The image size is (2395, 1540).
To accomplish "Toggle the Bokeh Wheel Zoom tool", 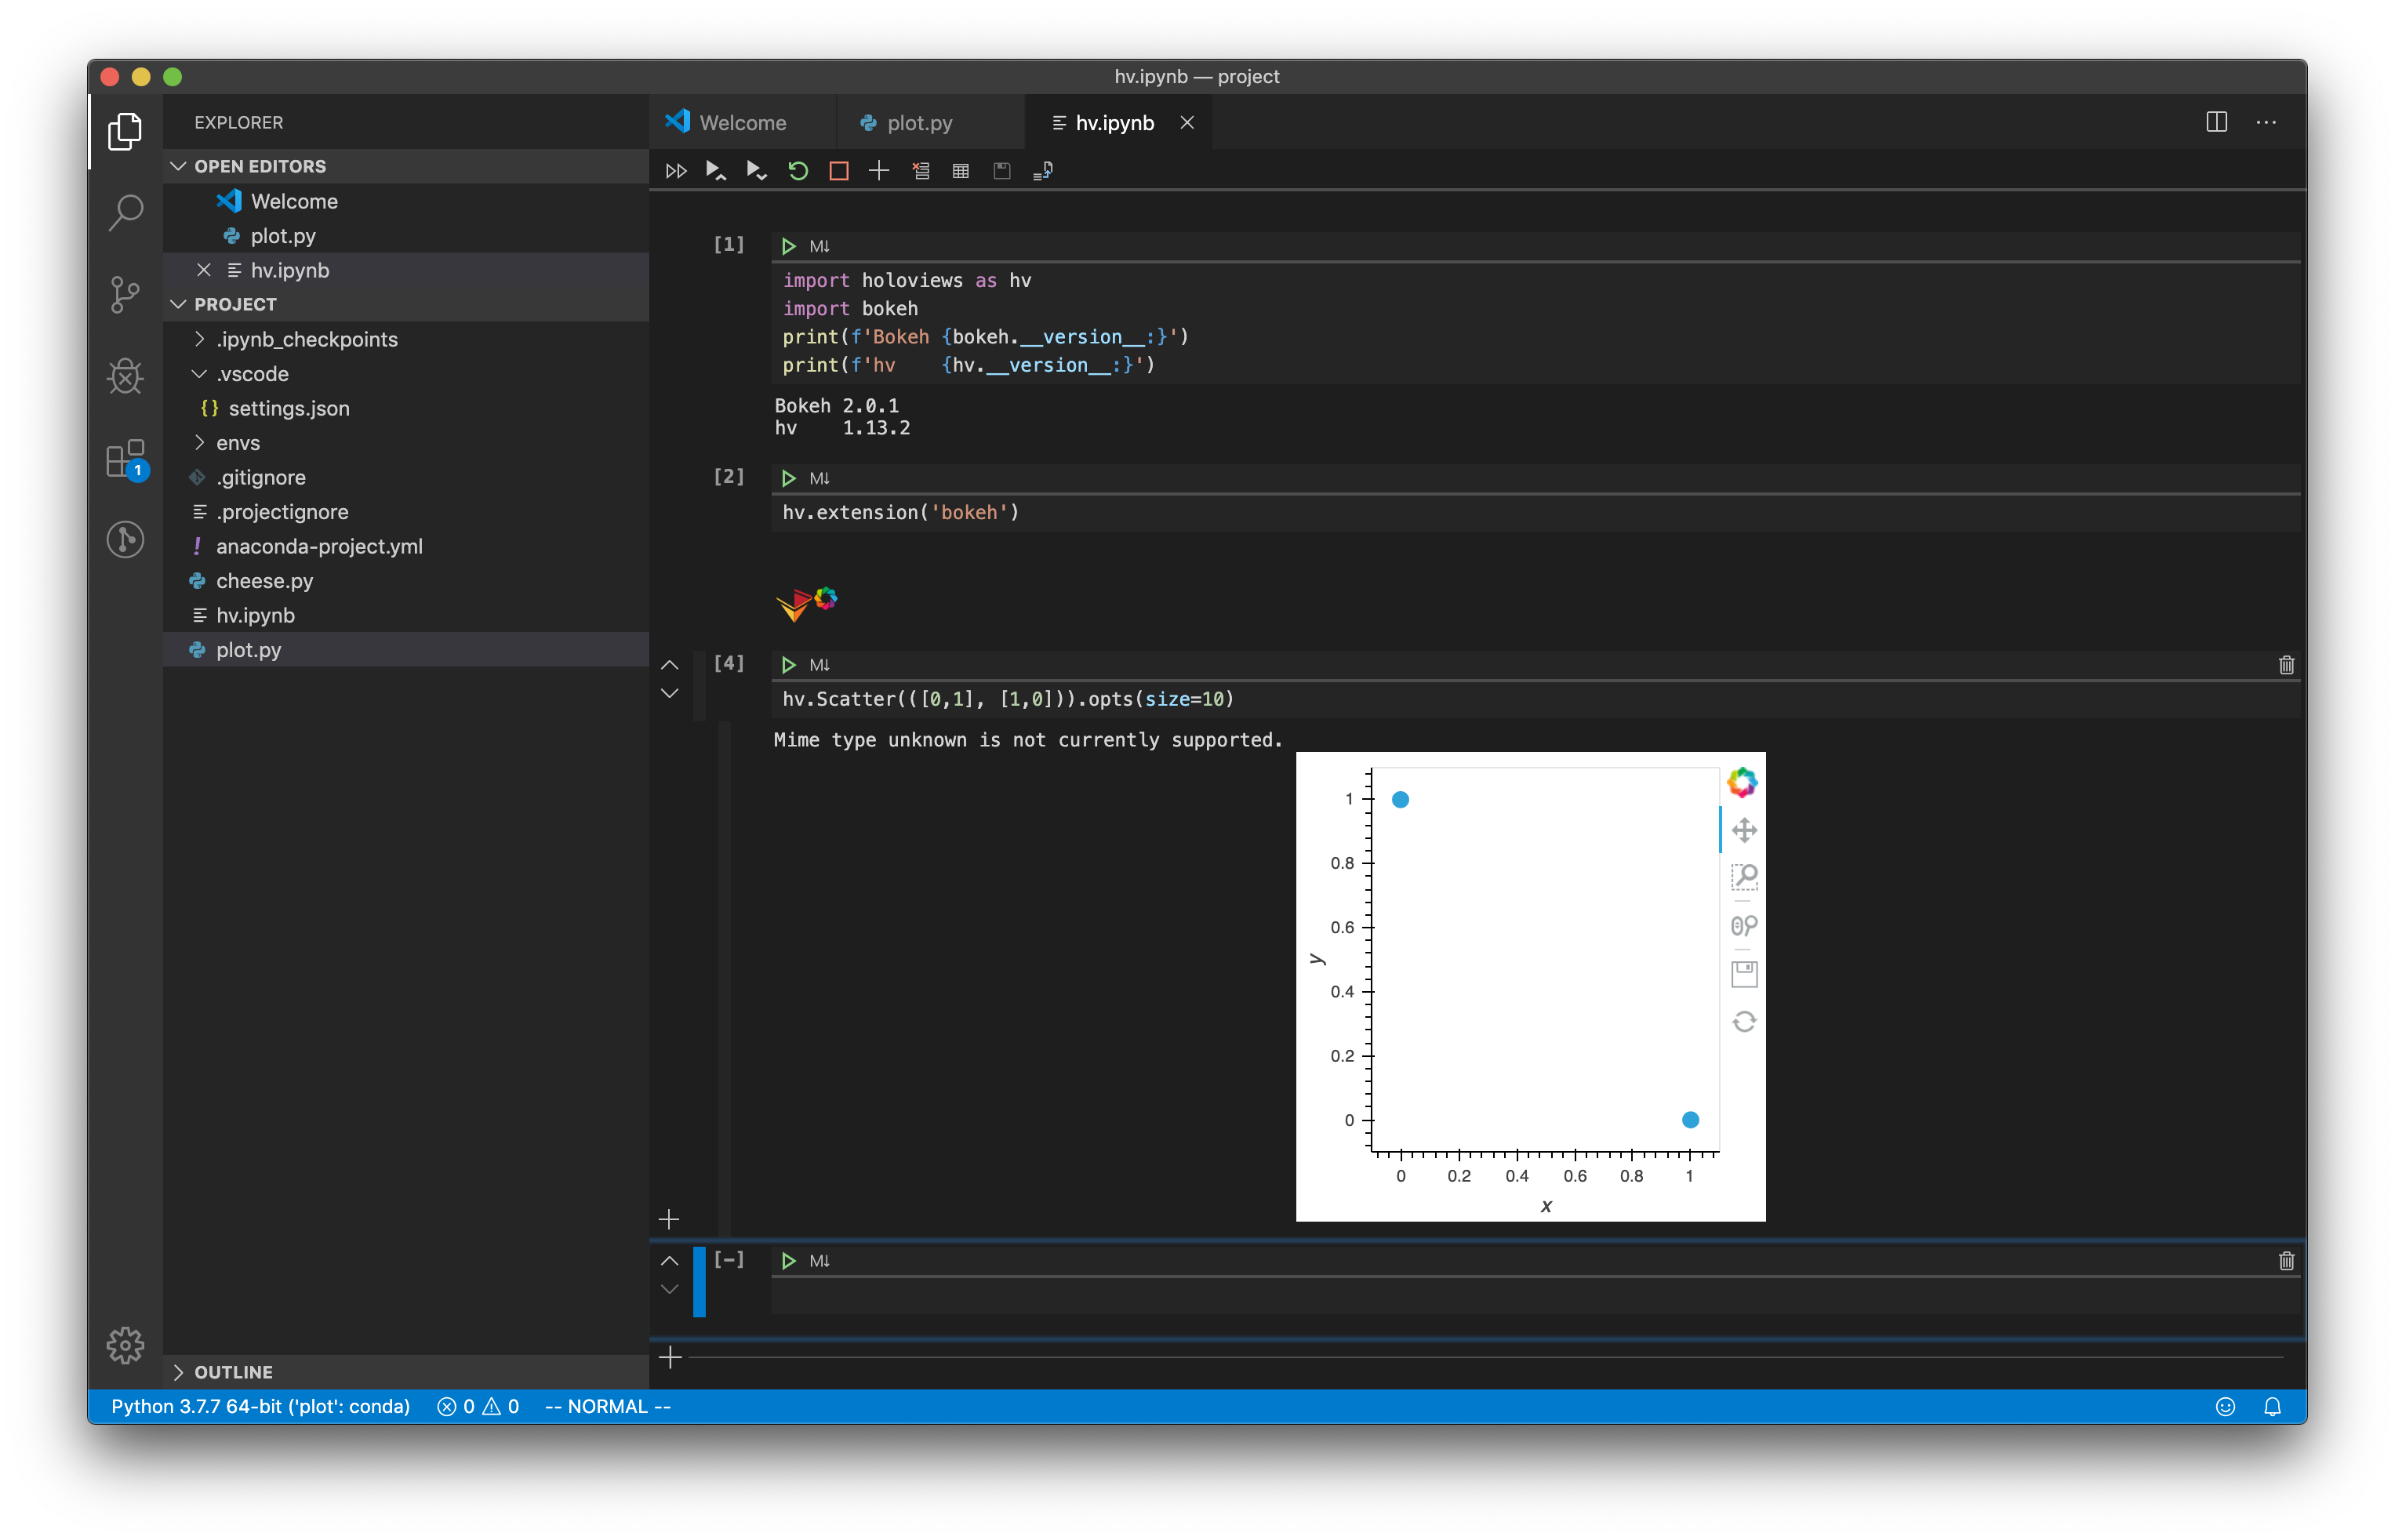I will (x=1744, y=925).
